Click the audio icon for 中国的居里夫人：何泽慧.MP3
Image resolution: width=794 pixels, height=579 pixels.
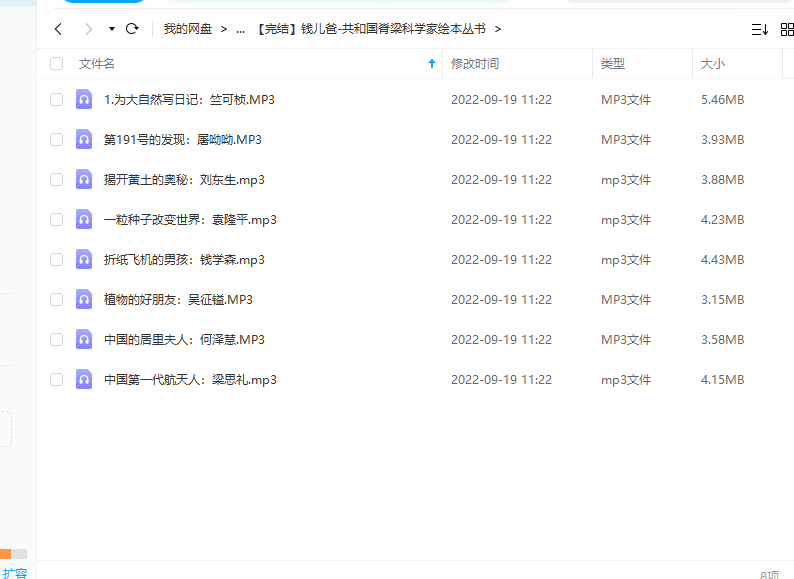coord(84,339)
